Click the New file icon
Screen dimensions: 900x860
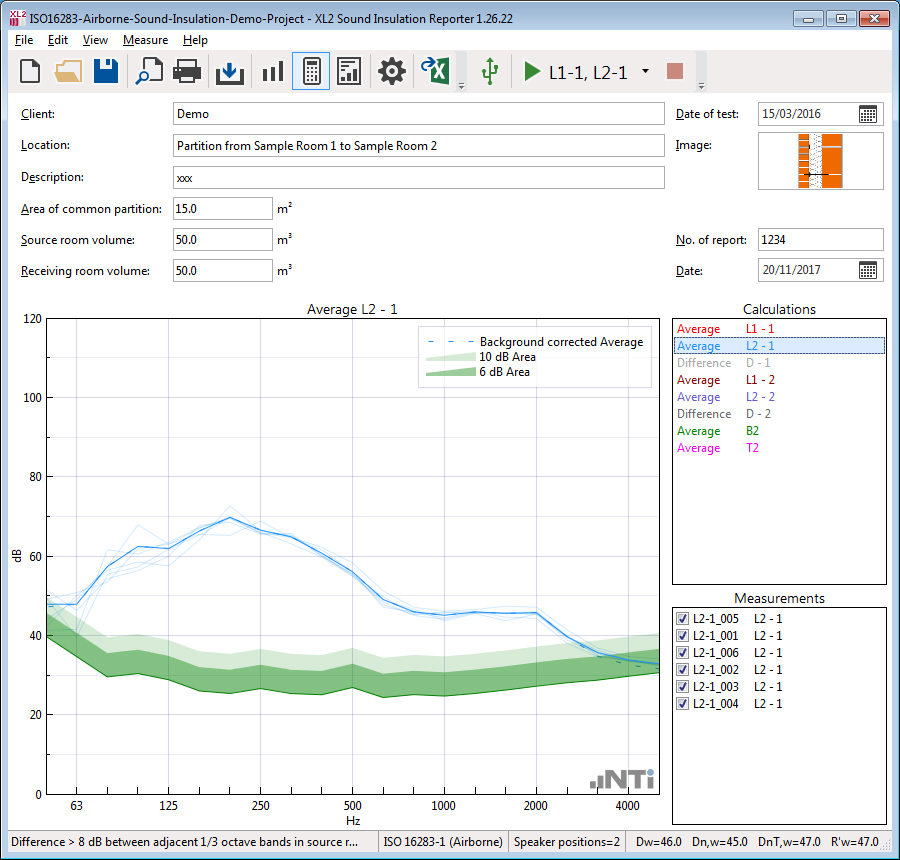click(31, 71)
